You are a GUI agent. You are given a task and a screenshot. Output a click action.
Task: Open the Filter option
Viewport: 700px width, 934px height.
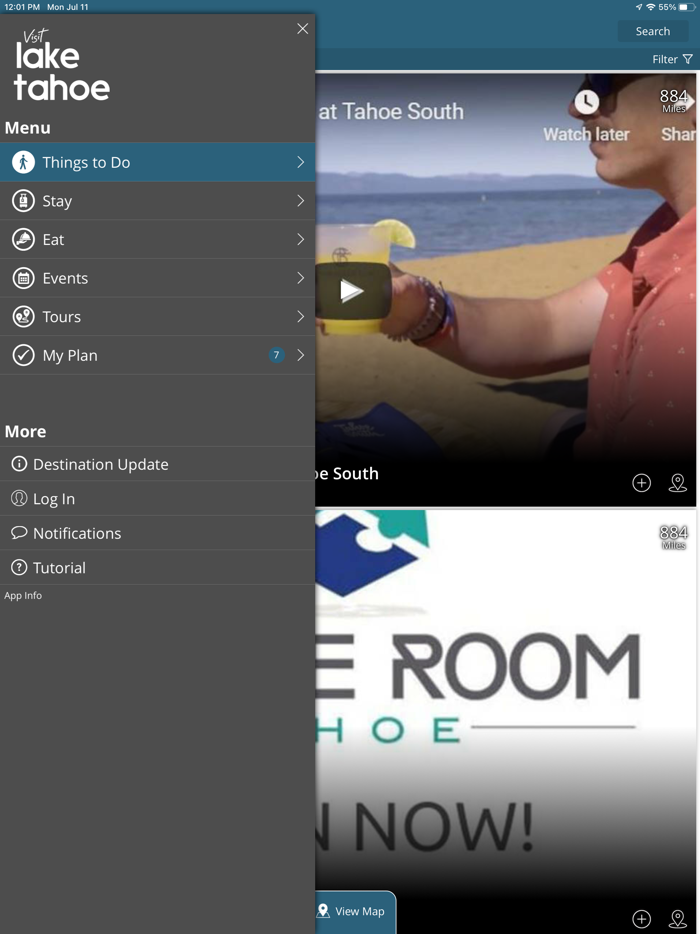(672, 60)
